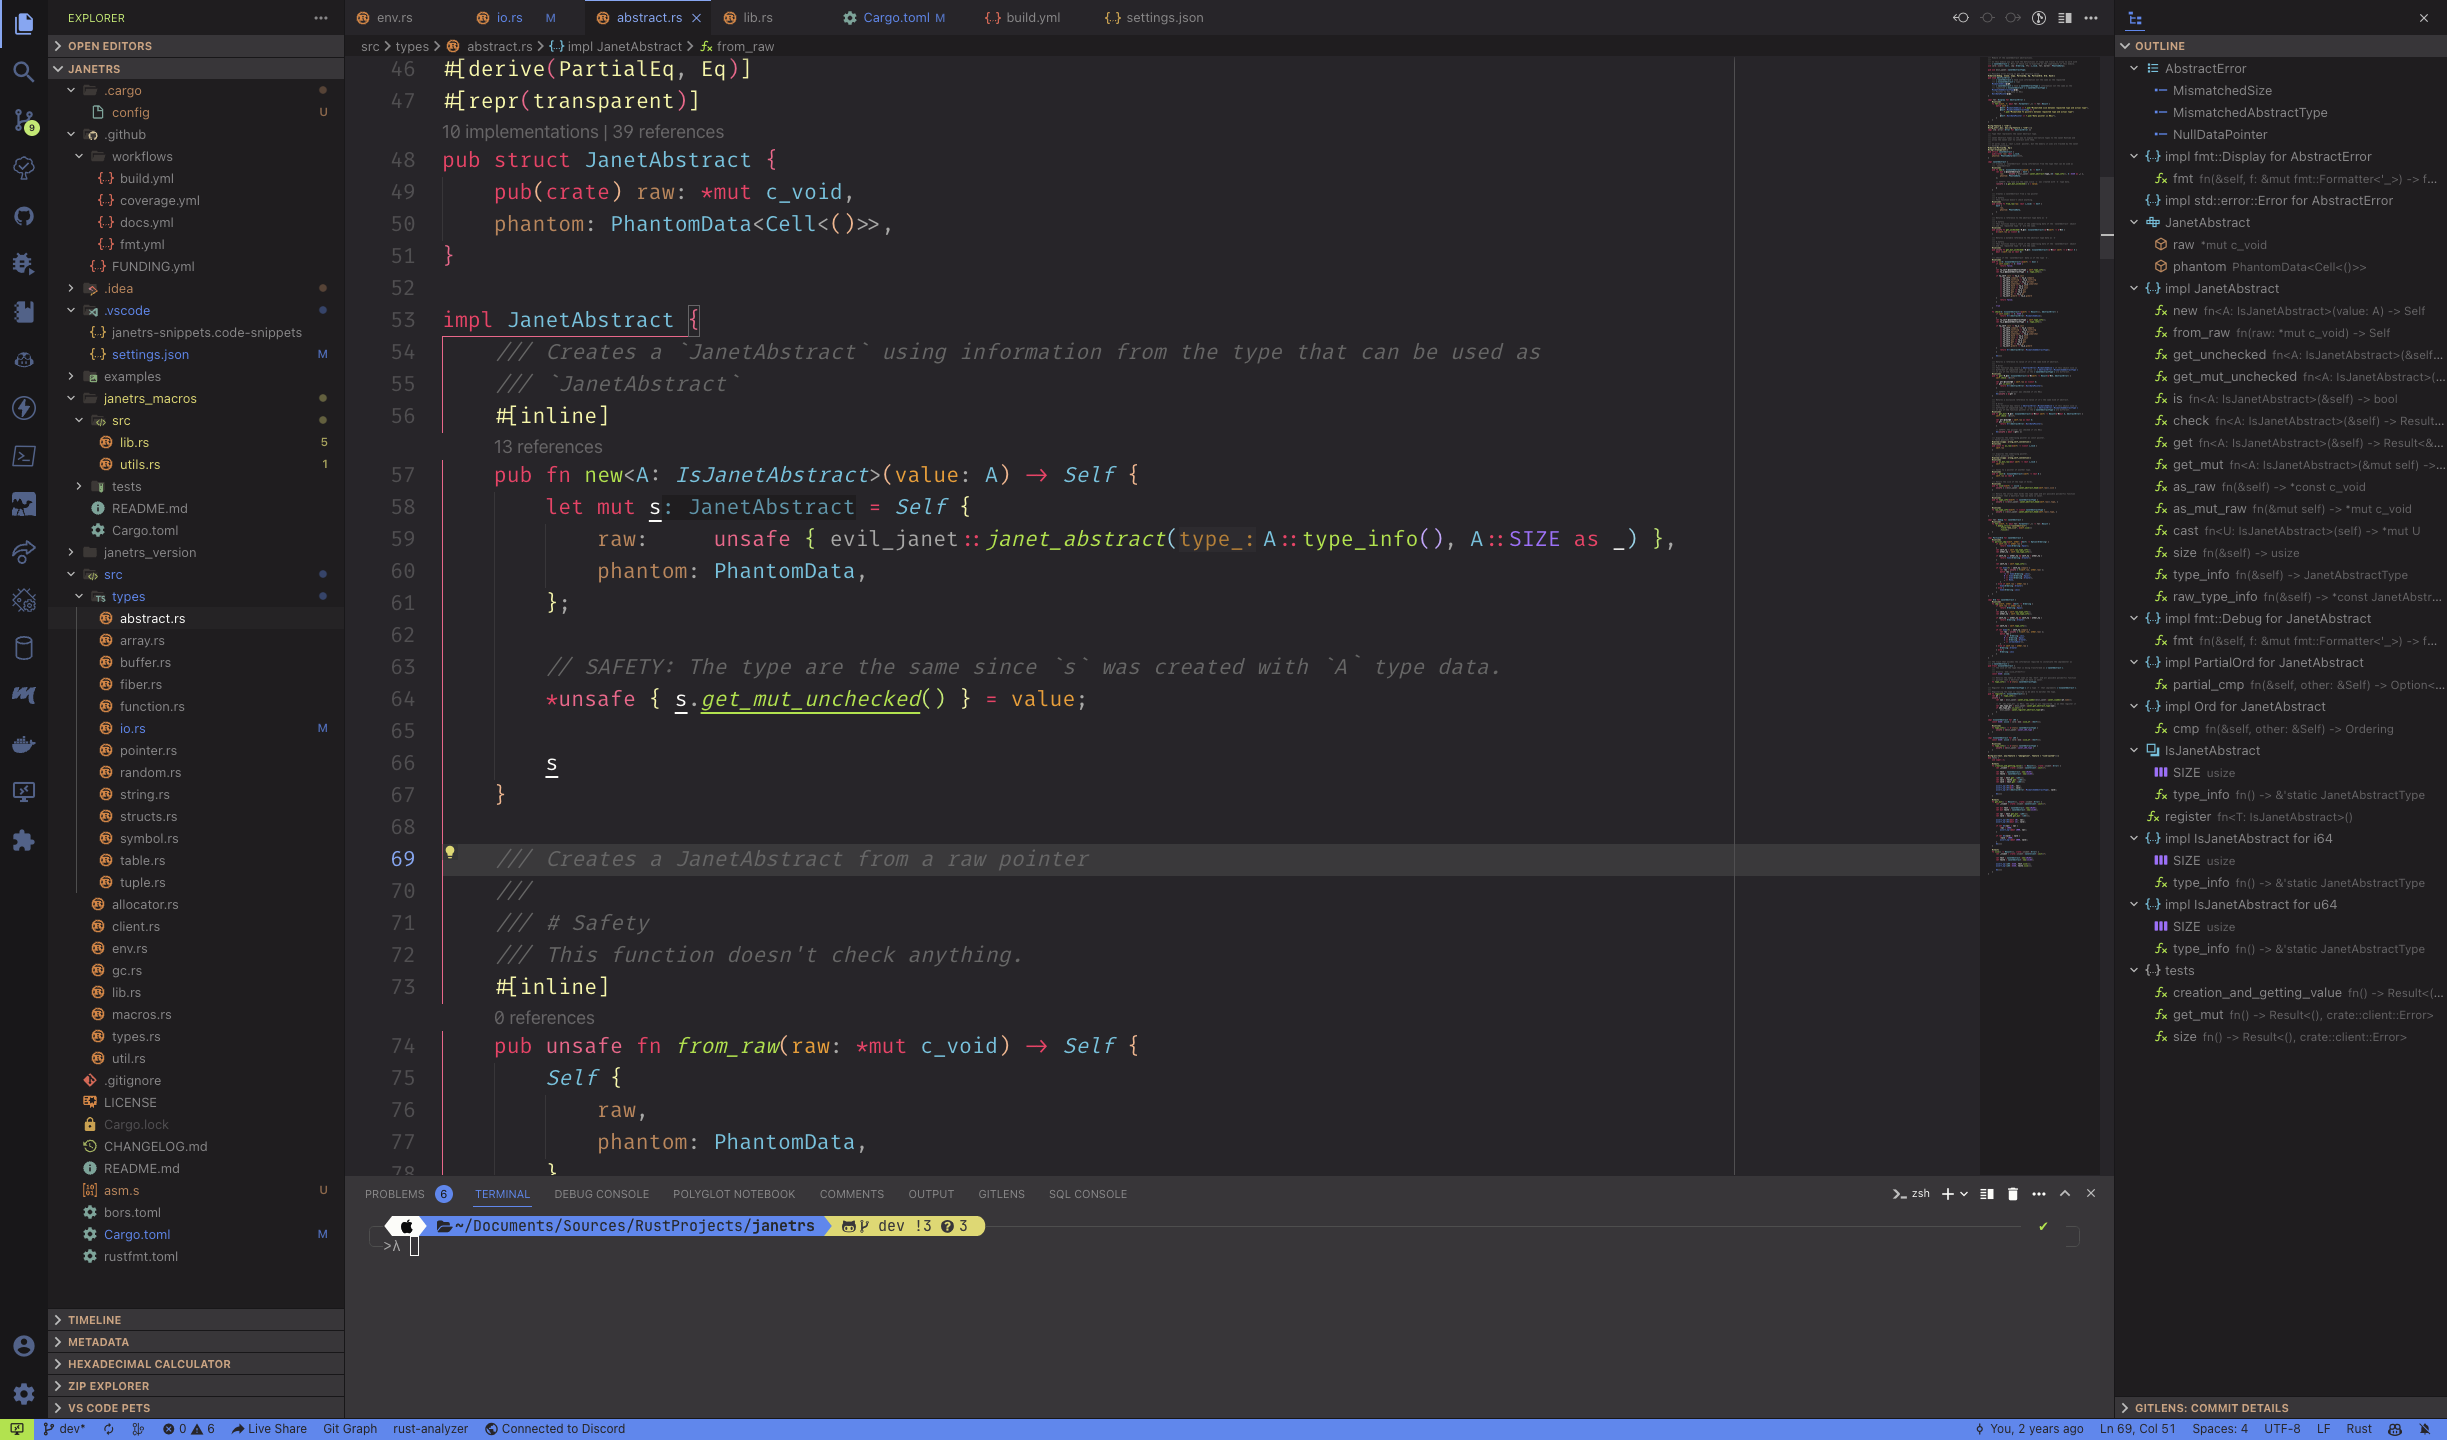Open the Accounts icon in activity bar
This screenshot has height=1440, width=2447.
24,1346
